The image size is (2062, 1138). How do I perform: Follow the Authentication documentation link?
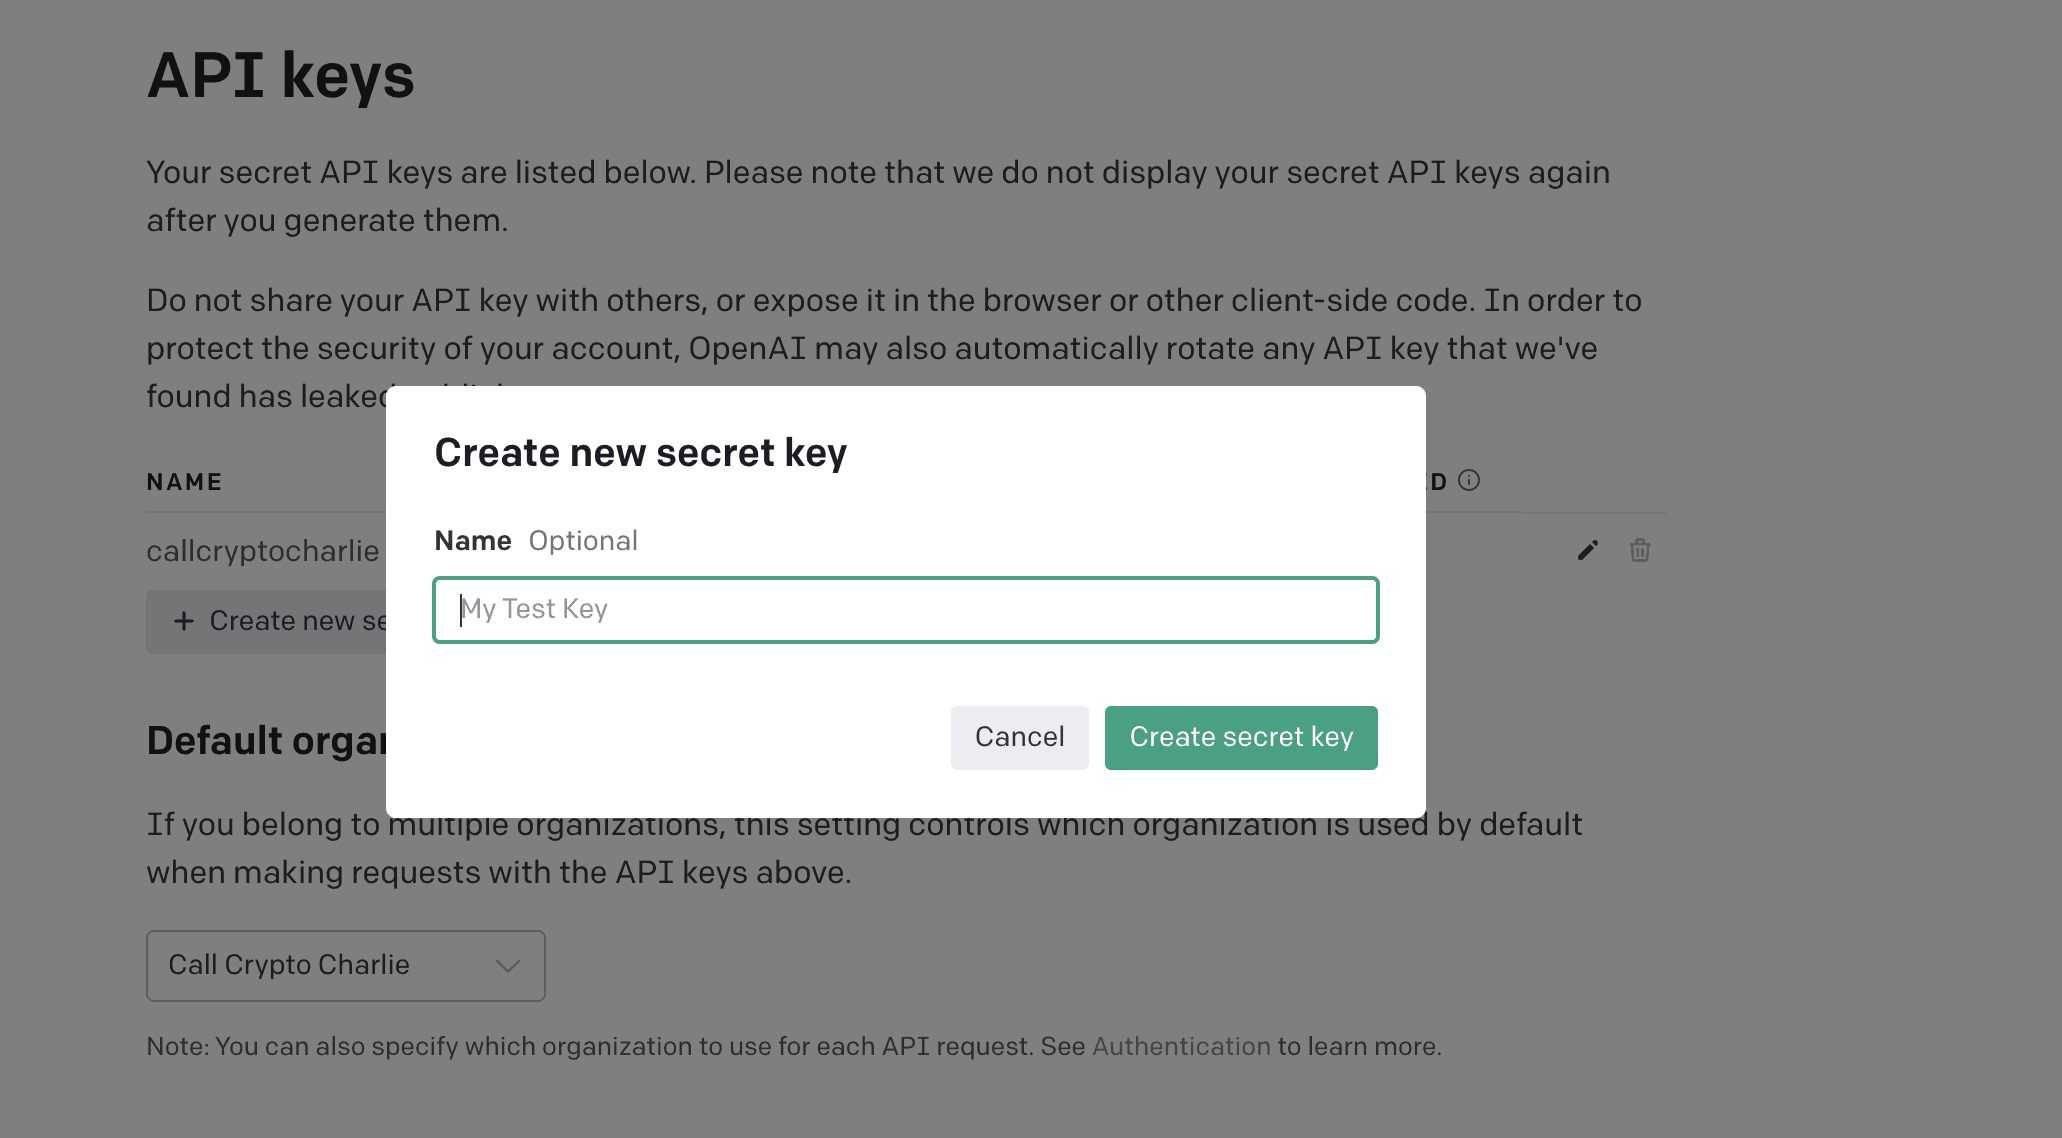click(1181, 1047)
